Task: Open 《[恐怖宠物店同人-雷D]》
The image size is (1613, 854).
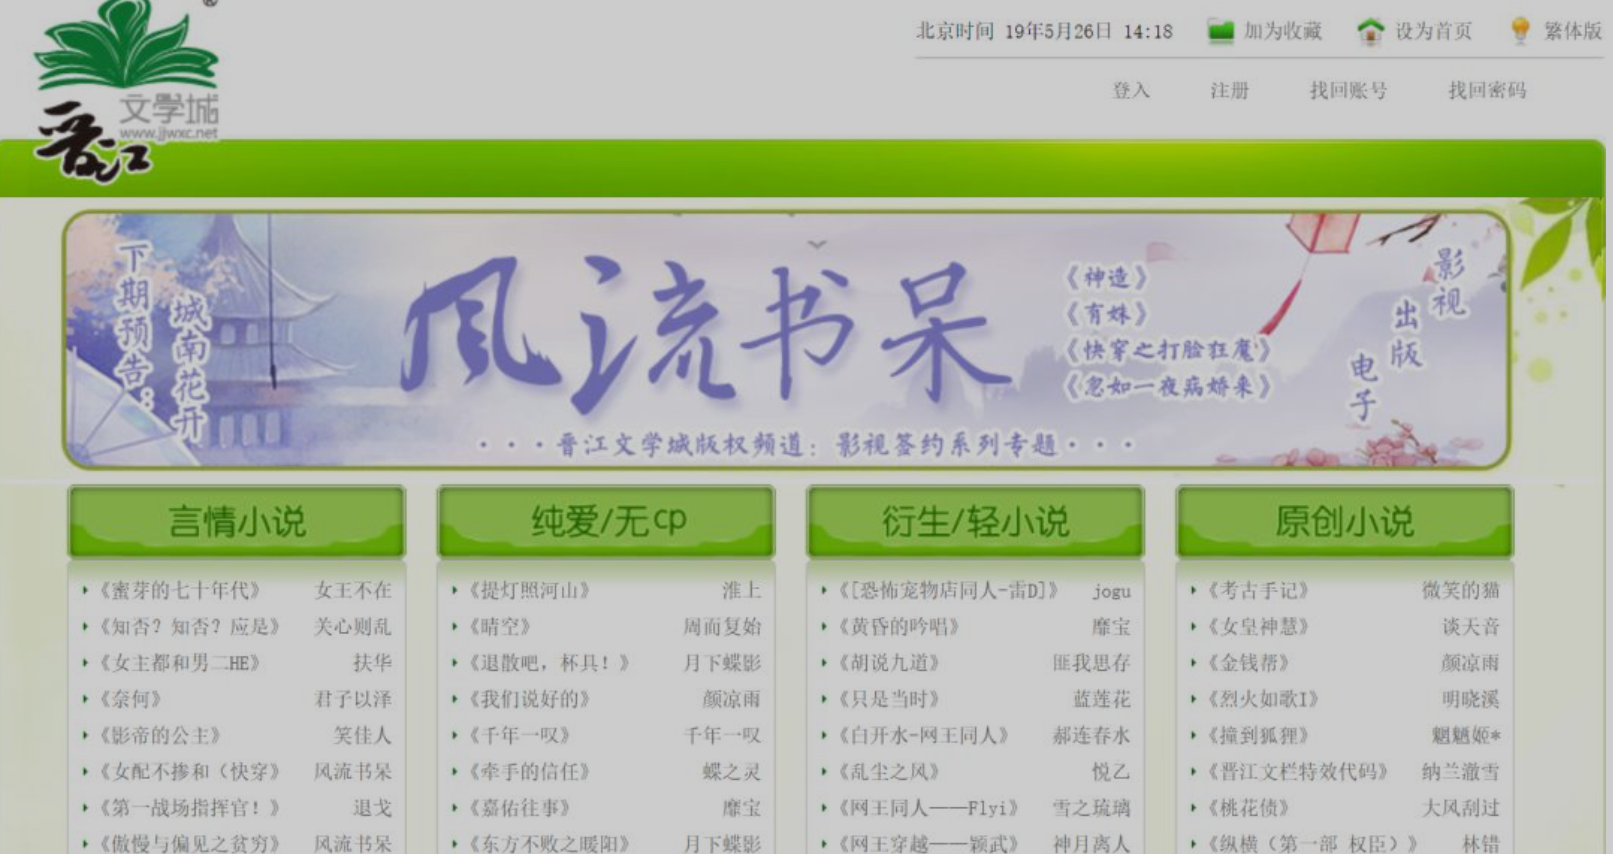Action: [947, 591]
